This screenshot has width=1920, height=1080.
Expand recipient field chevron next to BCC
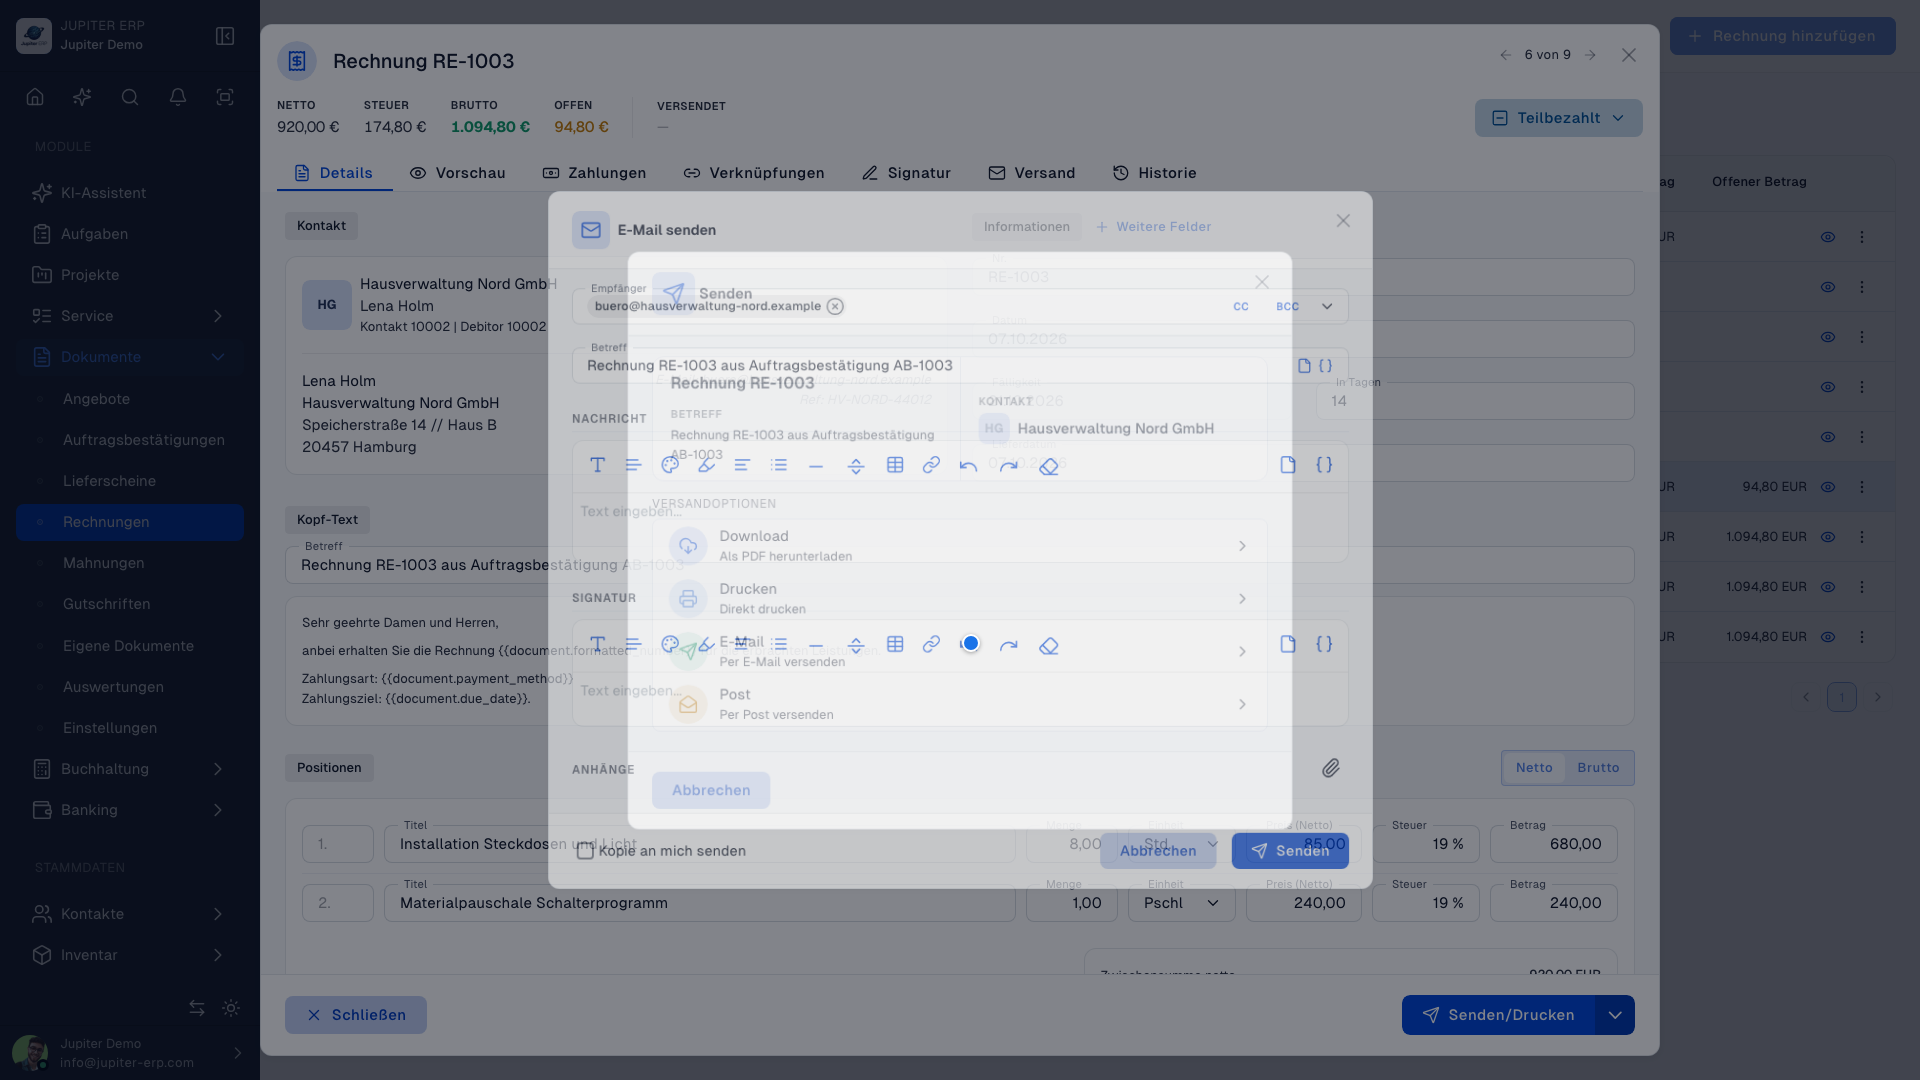[x=1327, y=307]
